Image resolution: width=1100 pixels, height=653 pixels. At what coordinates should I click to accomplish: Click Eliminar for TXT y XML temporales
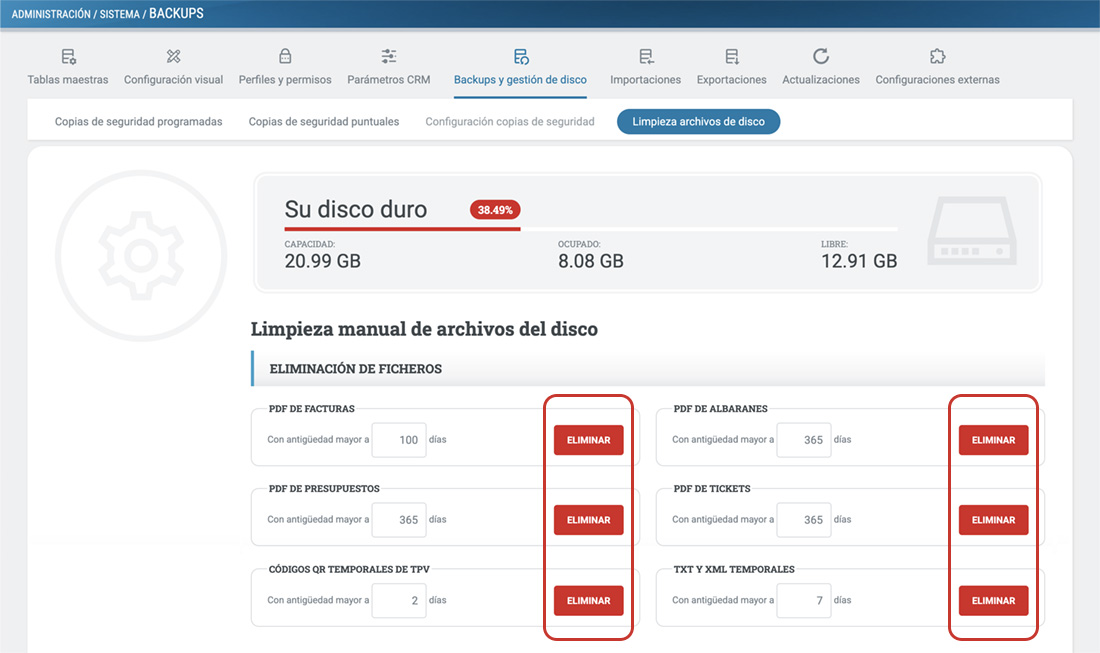tap(993, 600)
